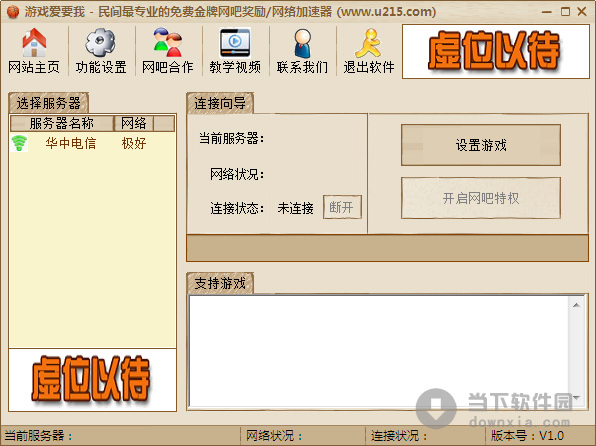Click the 连接状况 status bar entry
The height and width of the screenshot is (446, 596).
399,436
